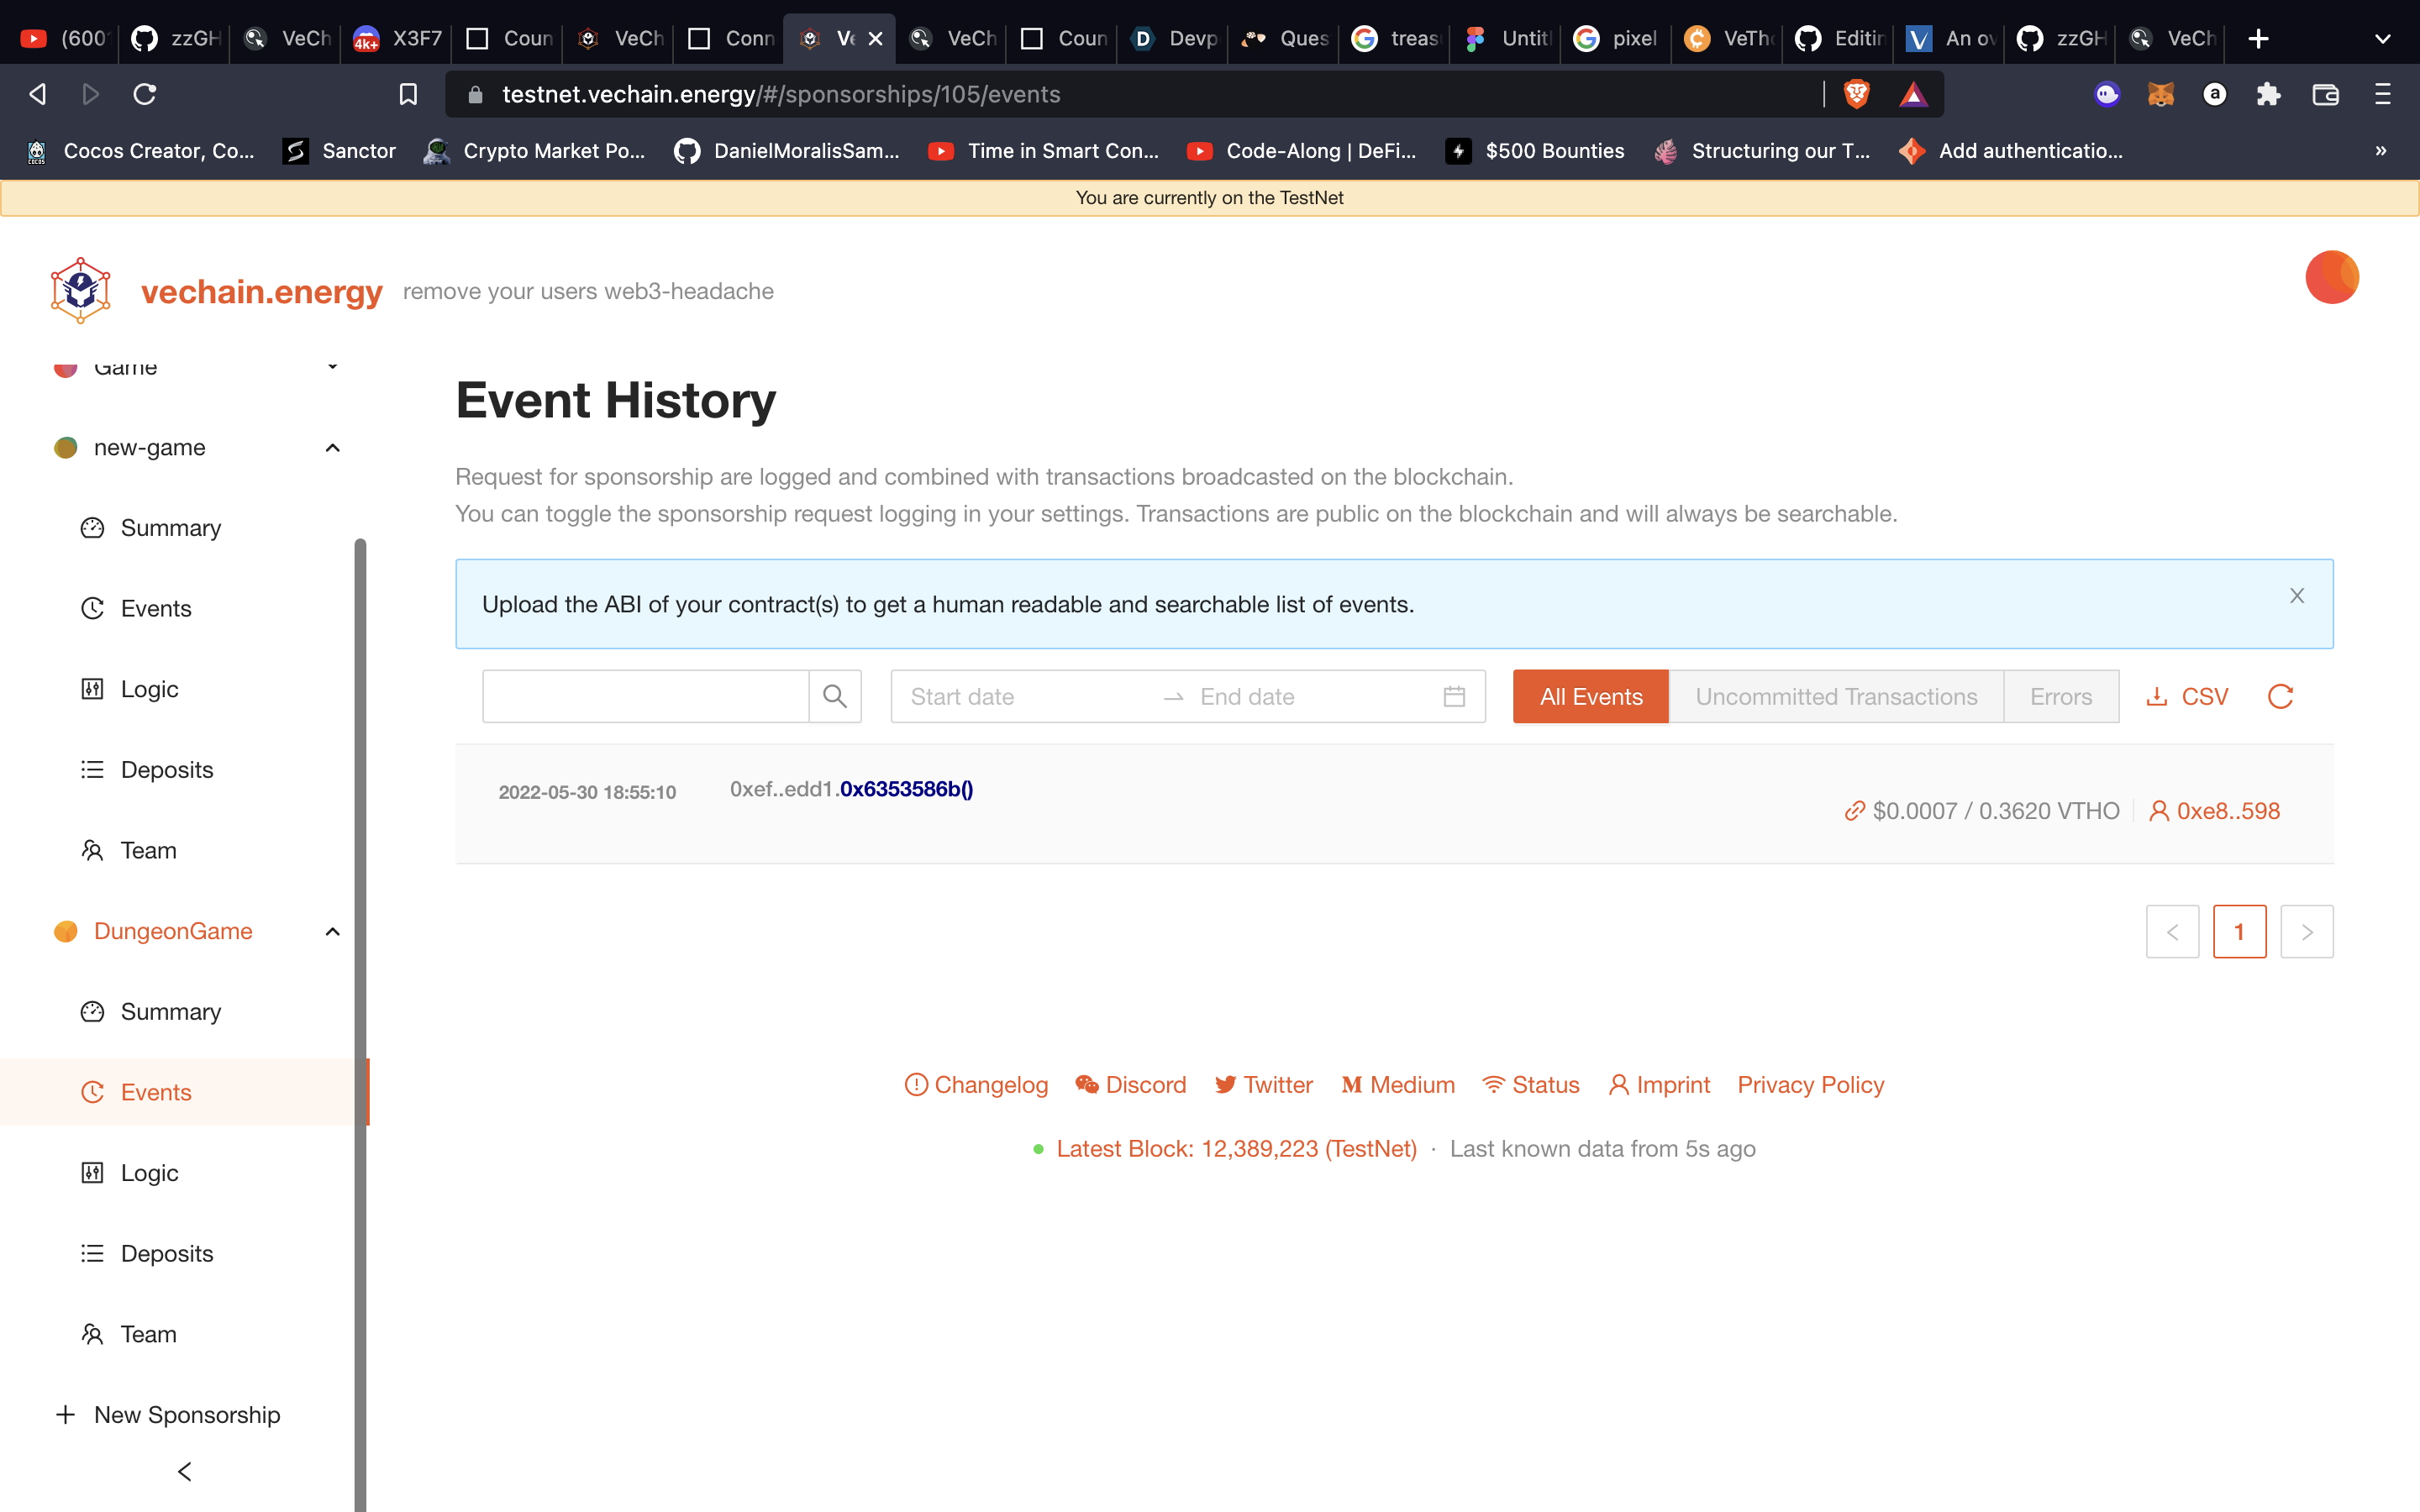The image size is (2420, 1512).
Task: Download events as CSV
Action: 2189,696
